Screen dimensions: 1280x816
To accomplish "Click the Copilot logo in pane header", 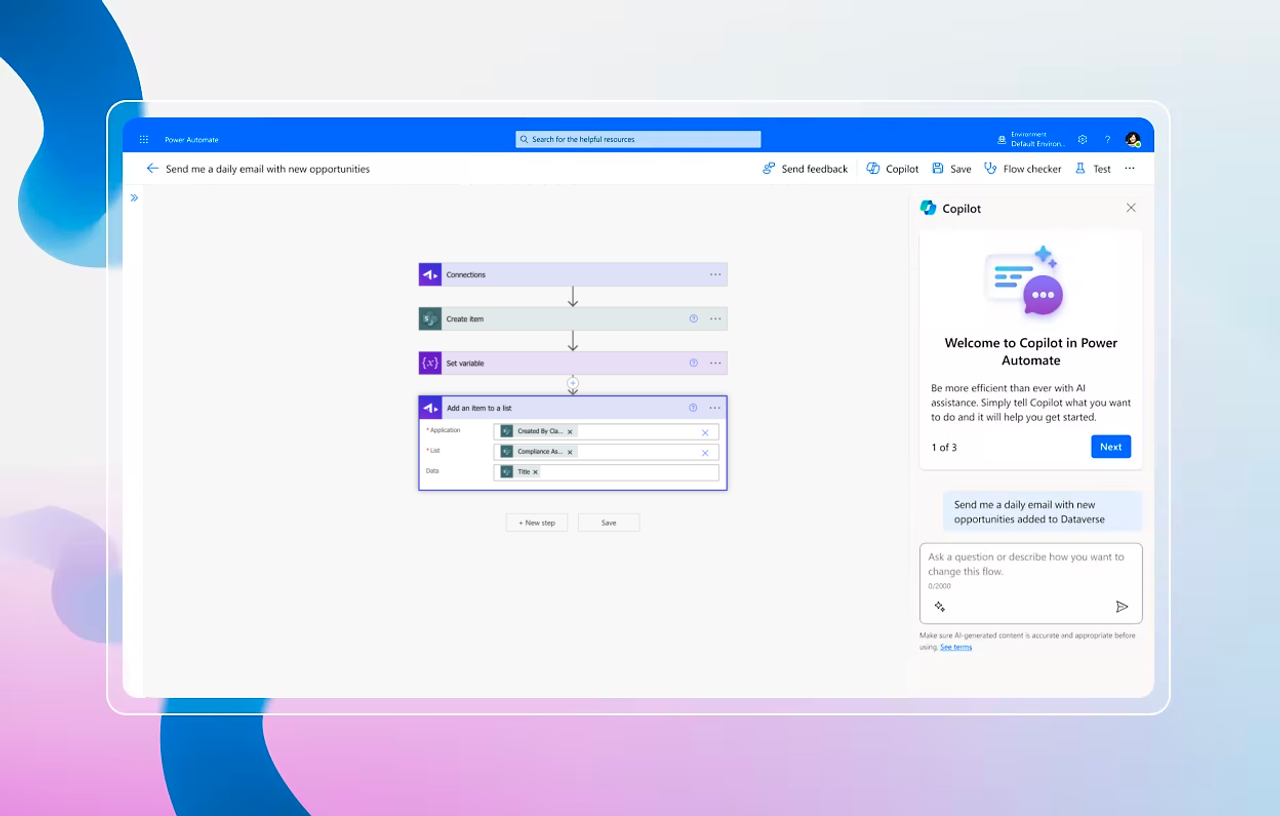I will (928, 208).
